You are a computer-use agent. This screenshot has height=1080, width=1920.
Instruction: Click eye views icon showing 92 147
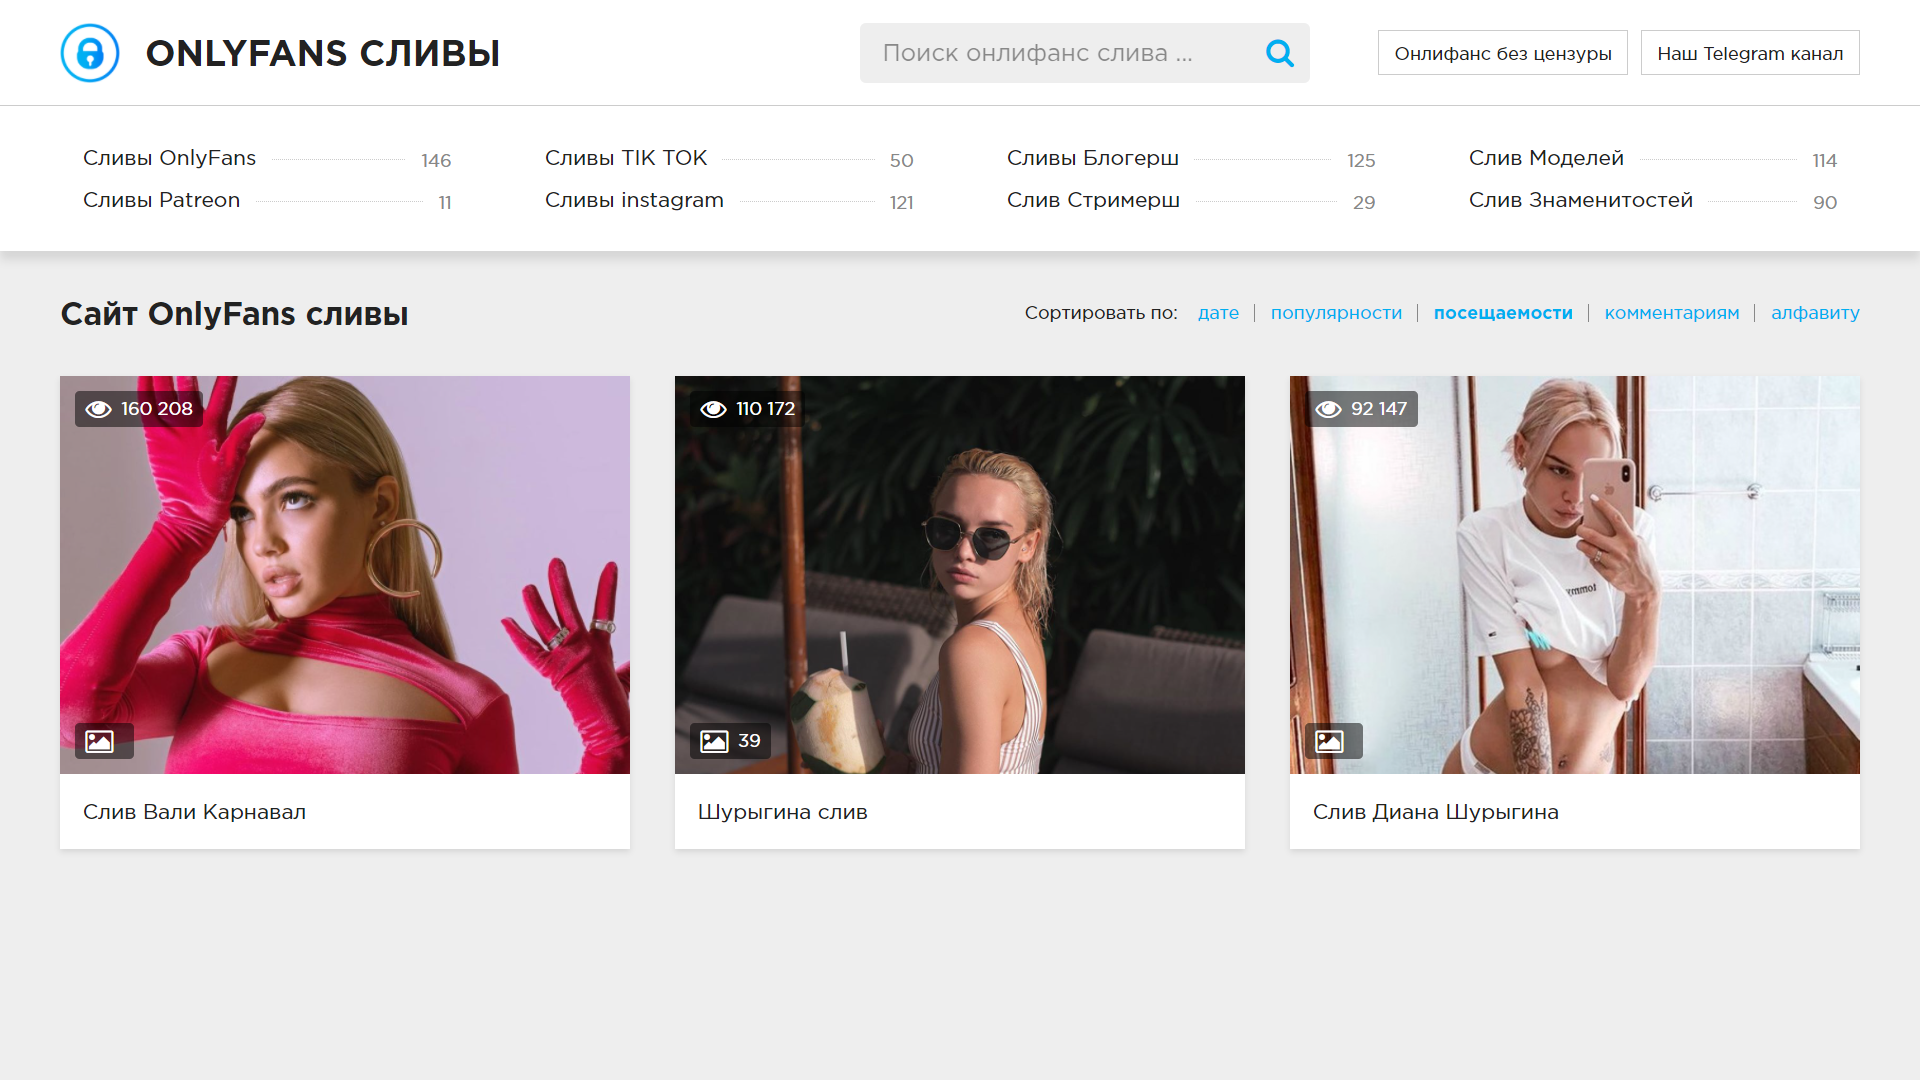pos(1328,409)
